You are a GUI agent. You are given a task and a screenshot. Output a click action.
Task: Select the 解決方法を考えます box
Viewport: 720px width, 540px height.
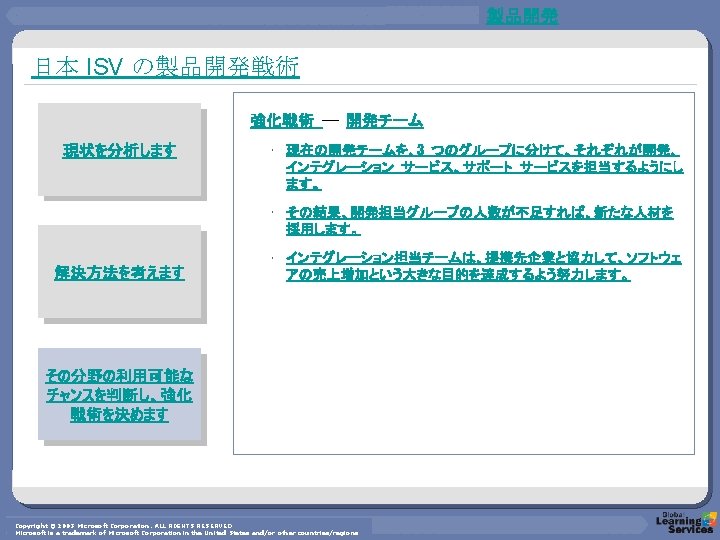(119, 272)
